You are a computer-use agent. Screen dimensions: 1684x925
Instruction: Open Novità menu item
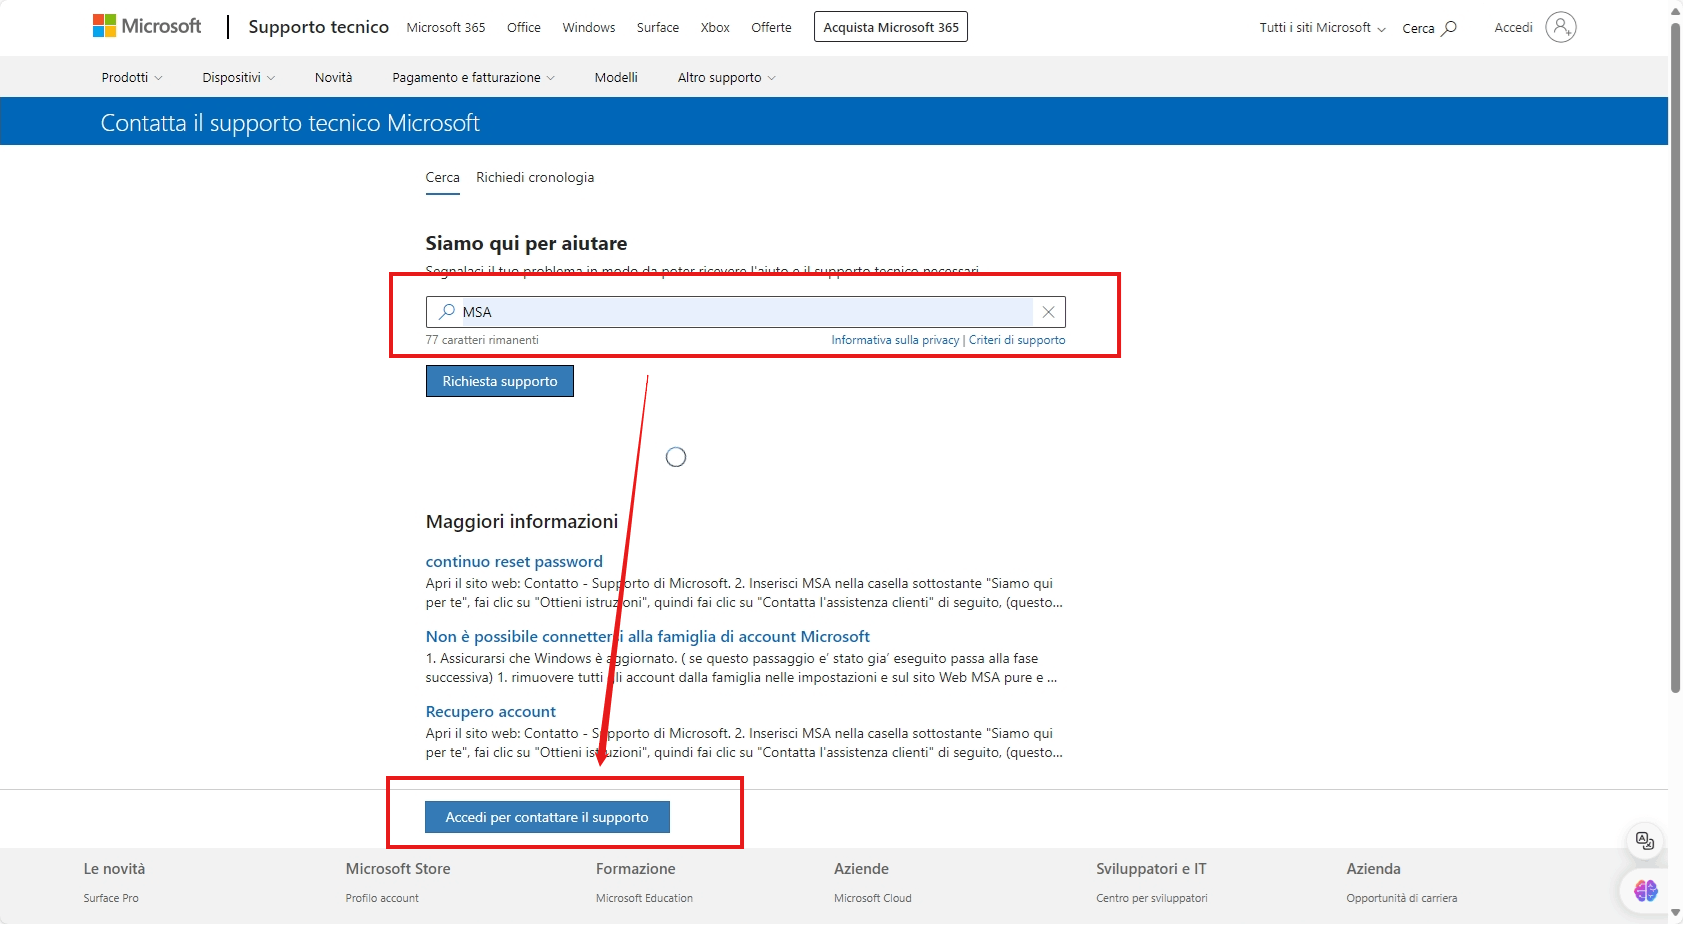[333, 77]
